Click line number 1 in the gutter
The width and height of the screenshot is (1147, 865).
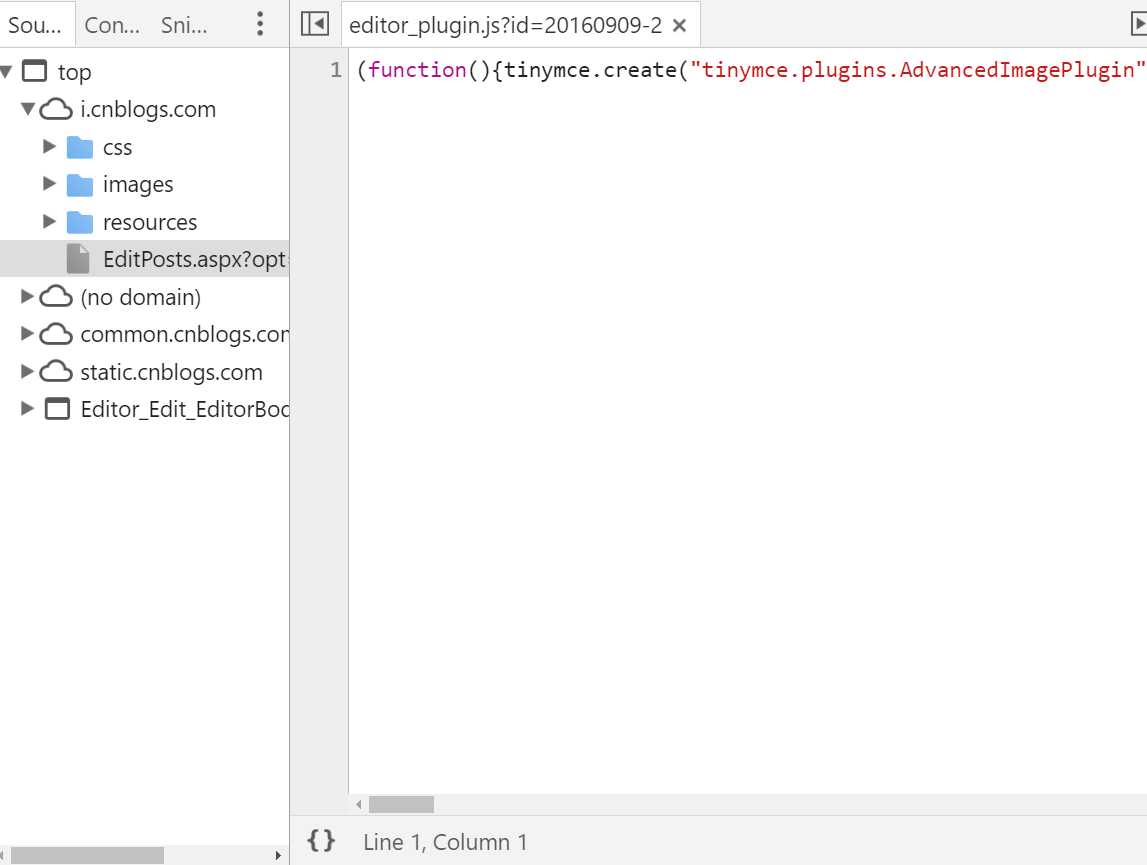[336, 70]
